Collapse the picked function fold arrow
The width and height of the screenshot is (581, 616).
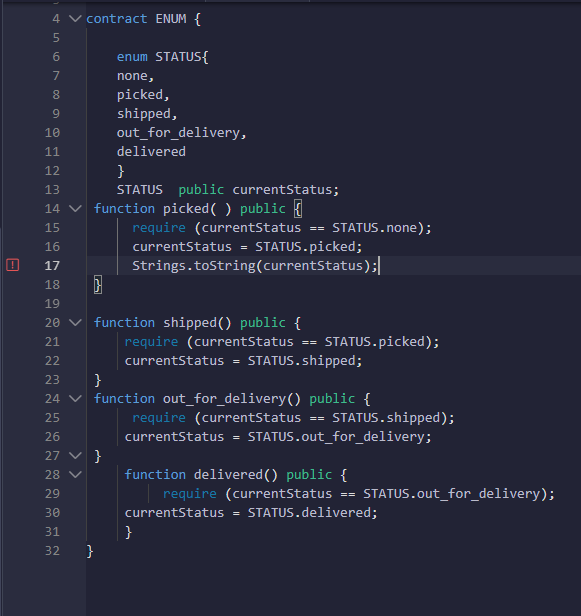(75, 209)
